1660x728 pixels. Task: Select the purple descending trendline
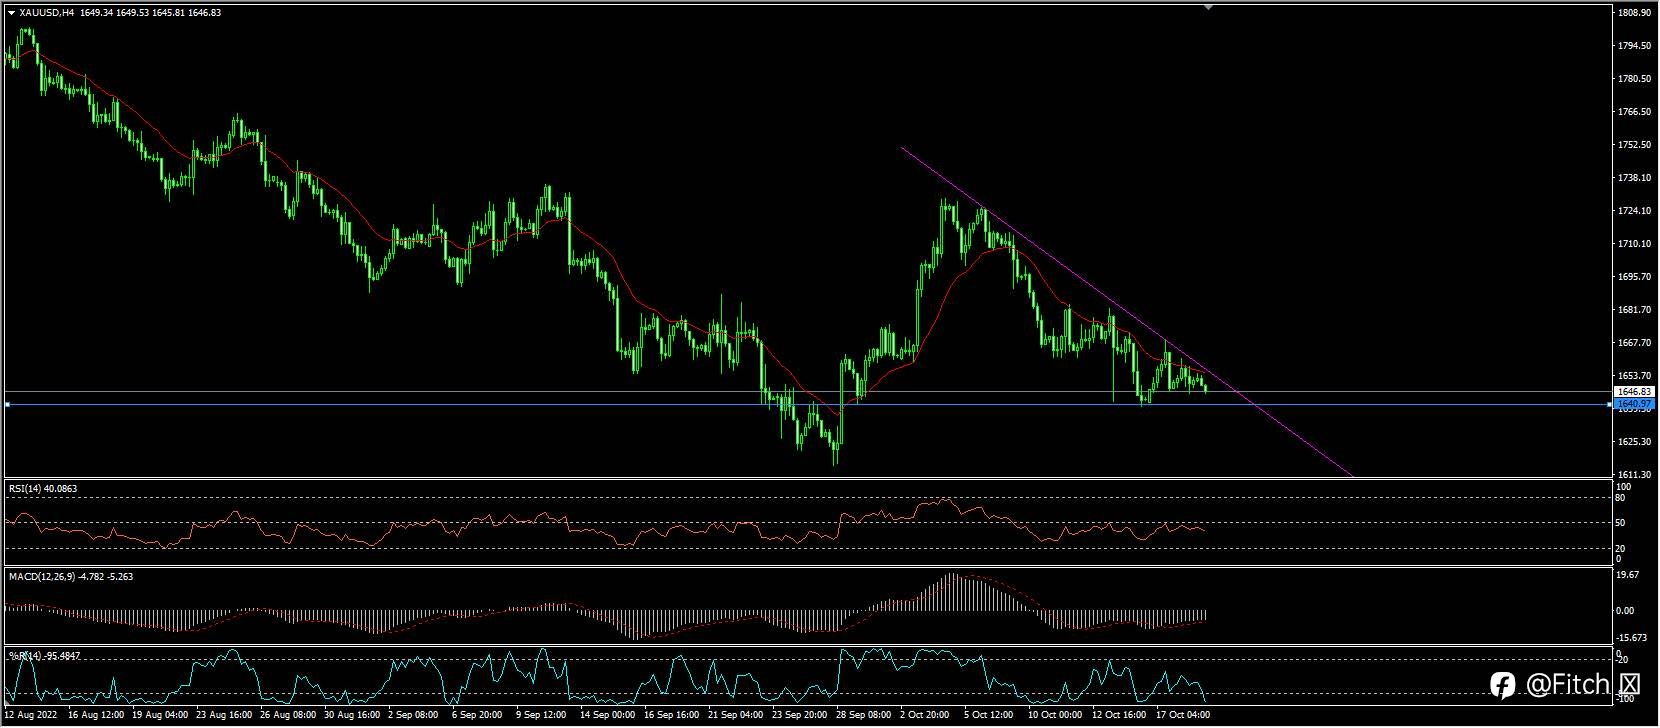[1126, 313]
